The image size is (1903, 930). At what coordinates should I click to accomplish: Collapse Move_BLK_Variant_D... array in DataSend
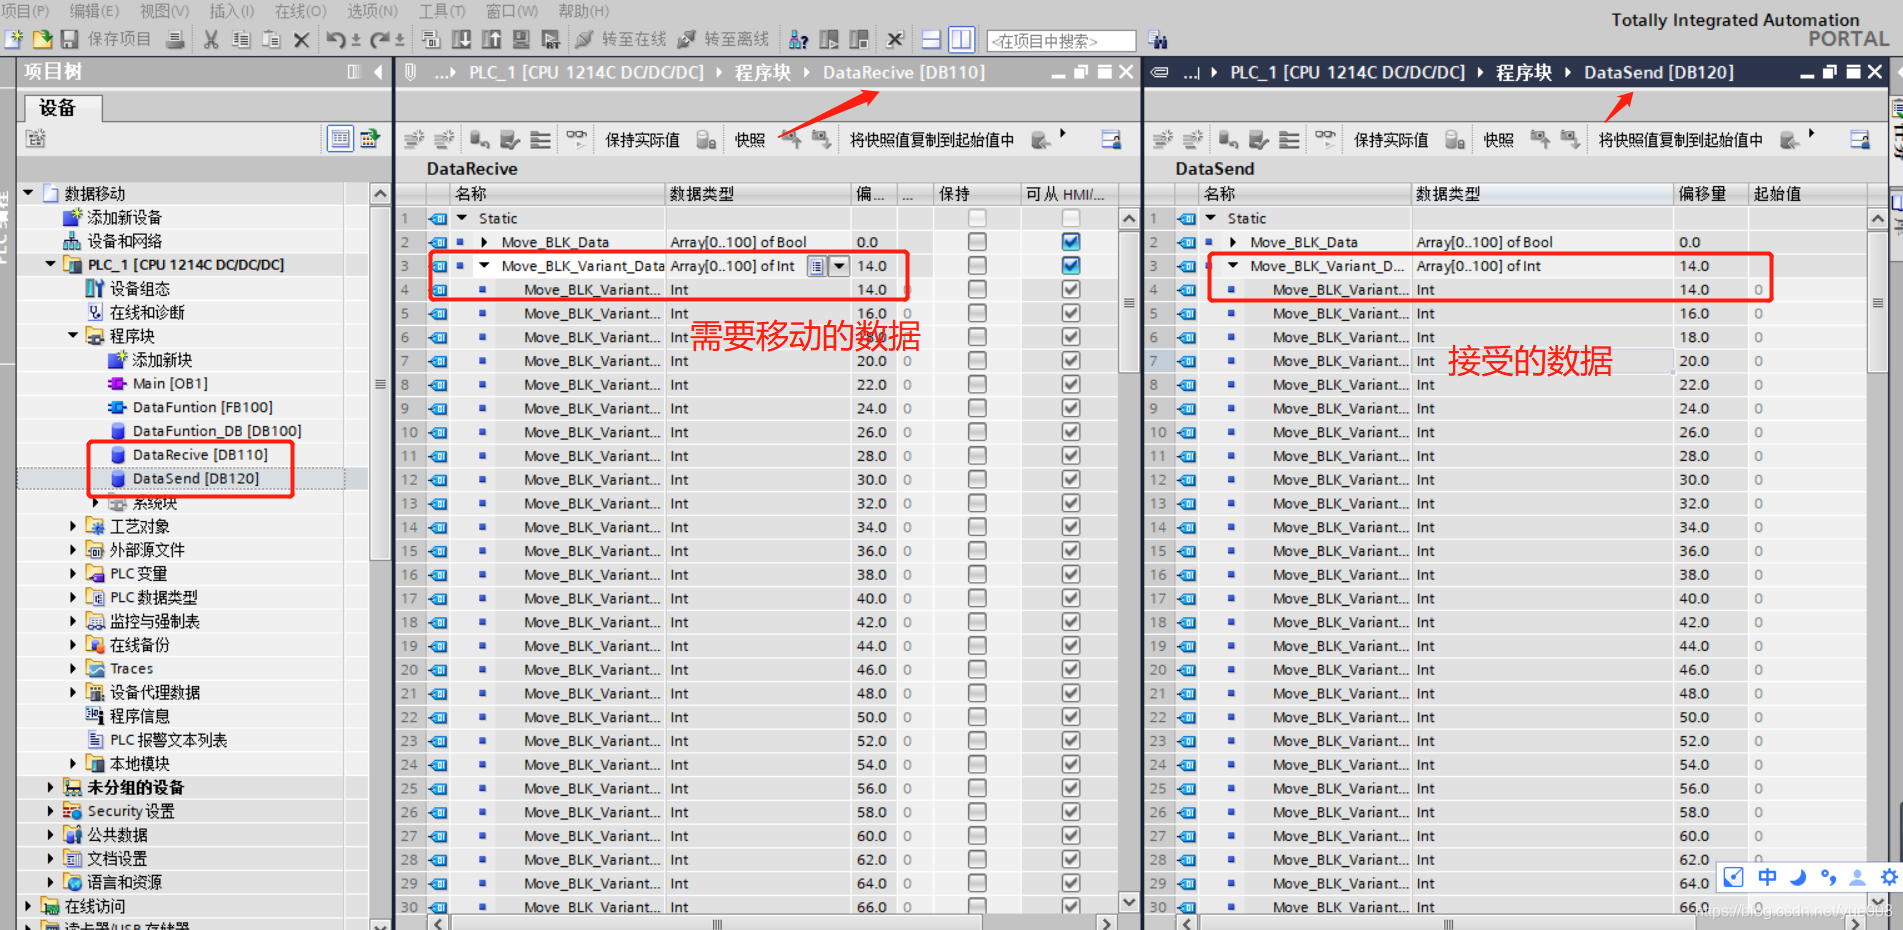(1234, 266)
